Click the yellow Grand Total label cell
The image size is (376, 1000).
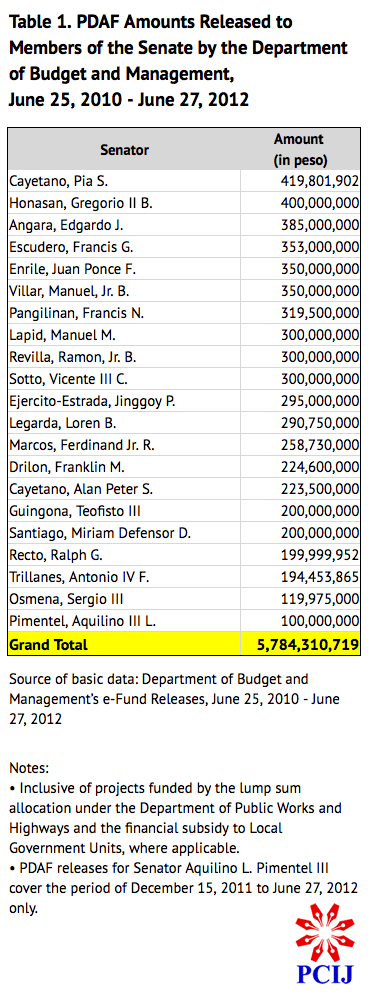coord(124,644)
